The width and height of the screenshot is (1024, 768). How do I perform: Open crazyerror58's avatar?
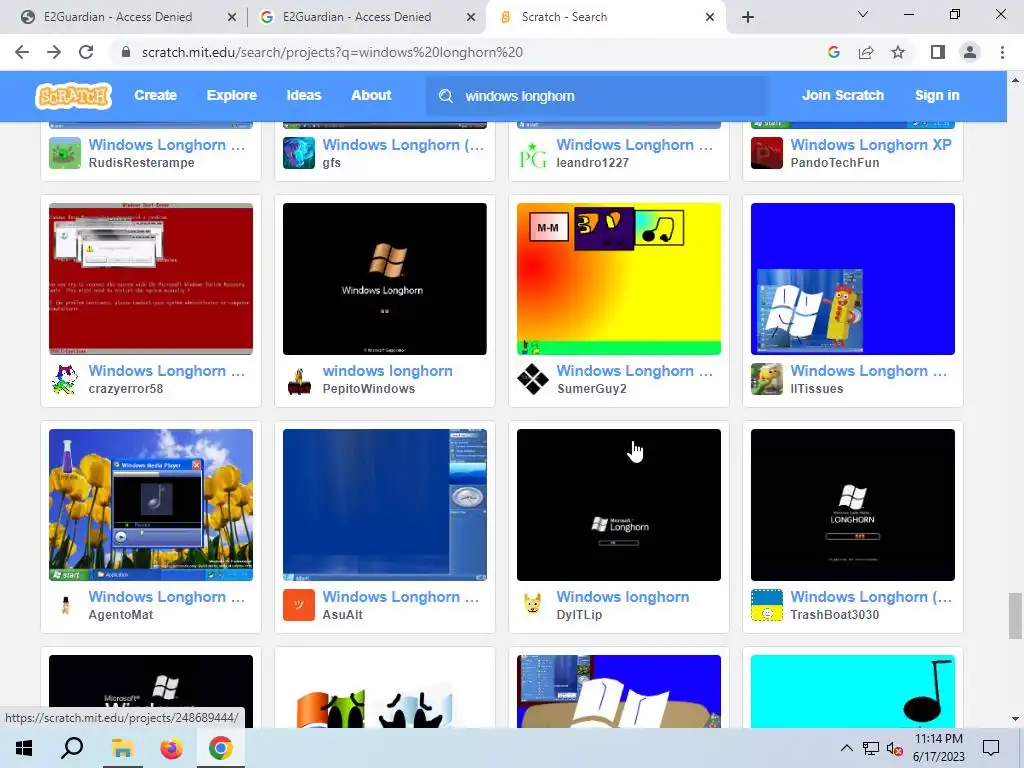pyautogui.click(x=65, y=379)
